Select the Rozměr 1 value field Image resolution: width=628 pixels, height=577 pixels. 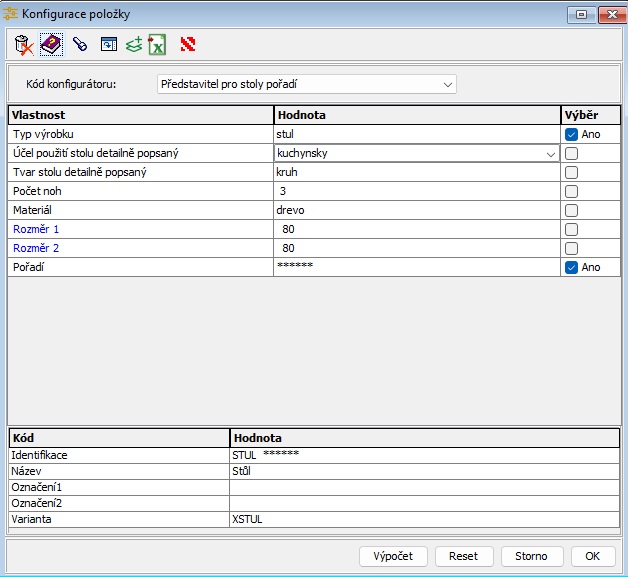click(417, 229)
